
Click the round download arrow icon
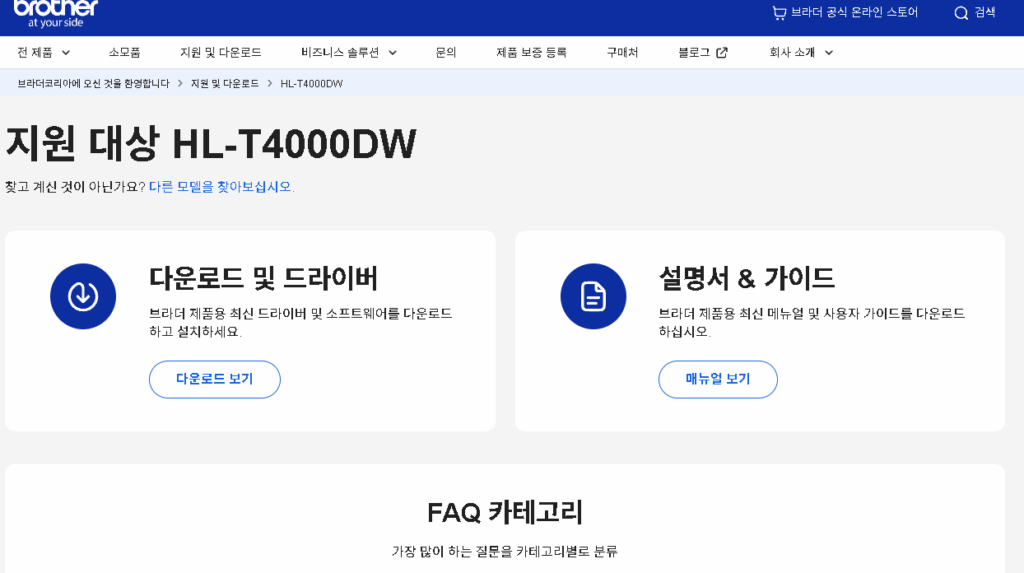pos(83,296)
